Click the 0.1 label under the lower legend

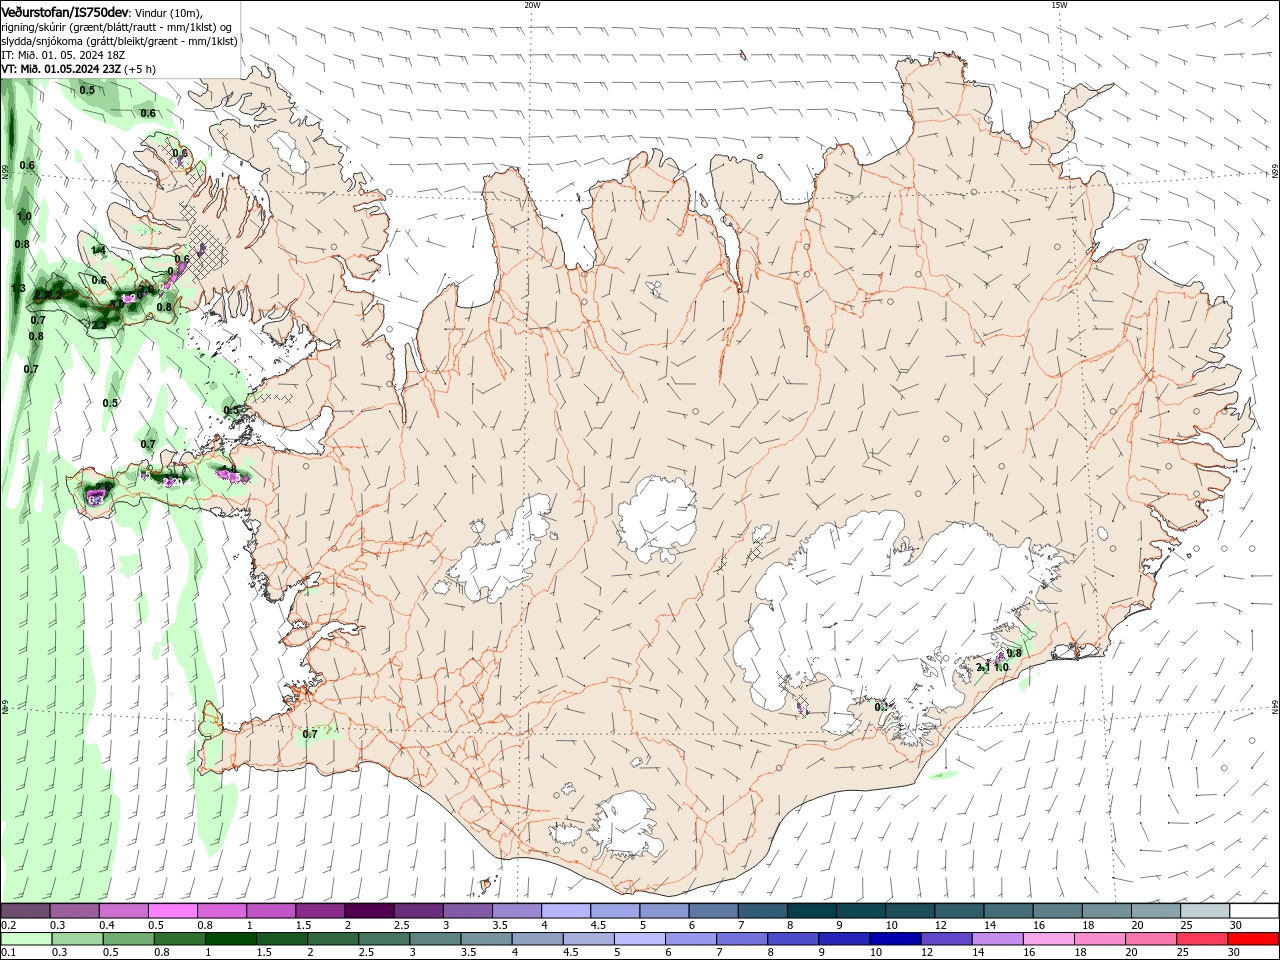(x=8, y=954)
